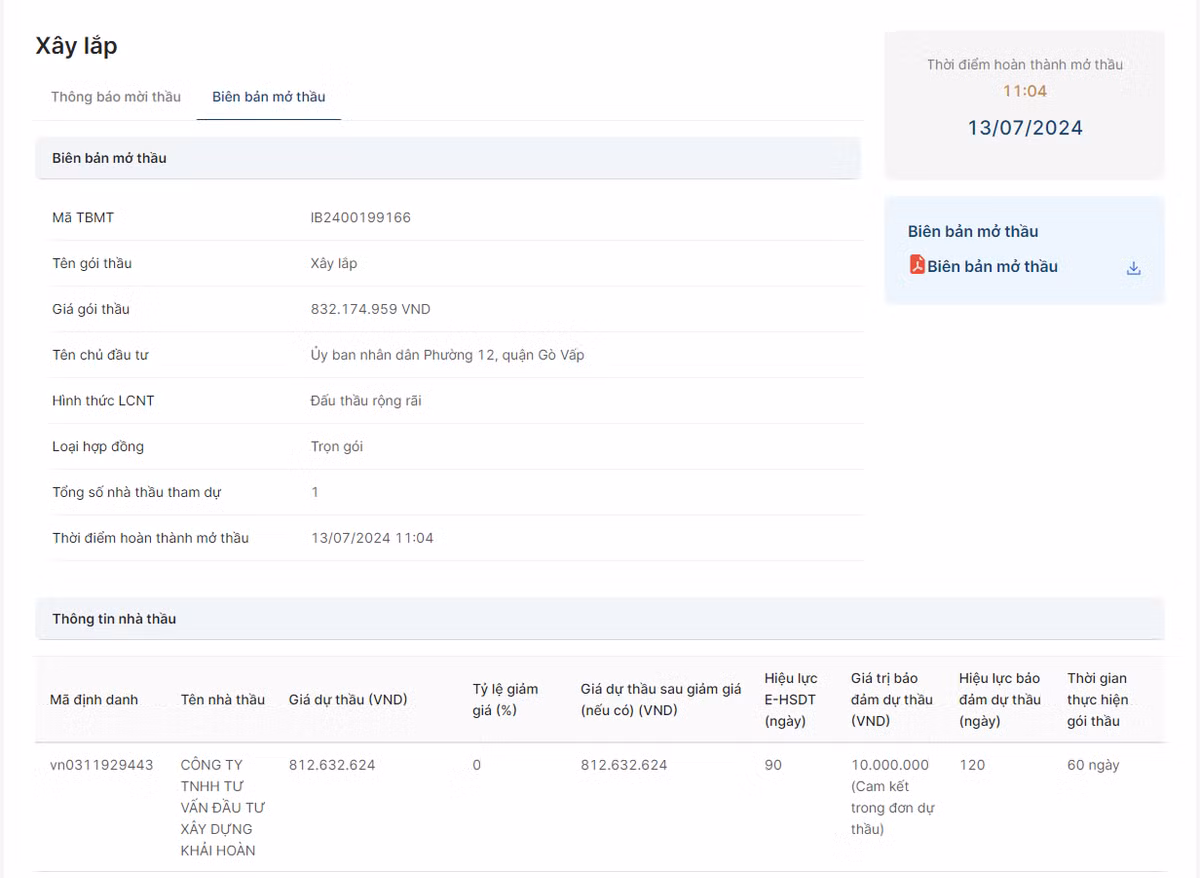Click the Hiệu lực E-HSDT (ngày) column header

tap(790, 699)
